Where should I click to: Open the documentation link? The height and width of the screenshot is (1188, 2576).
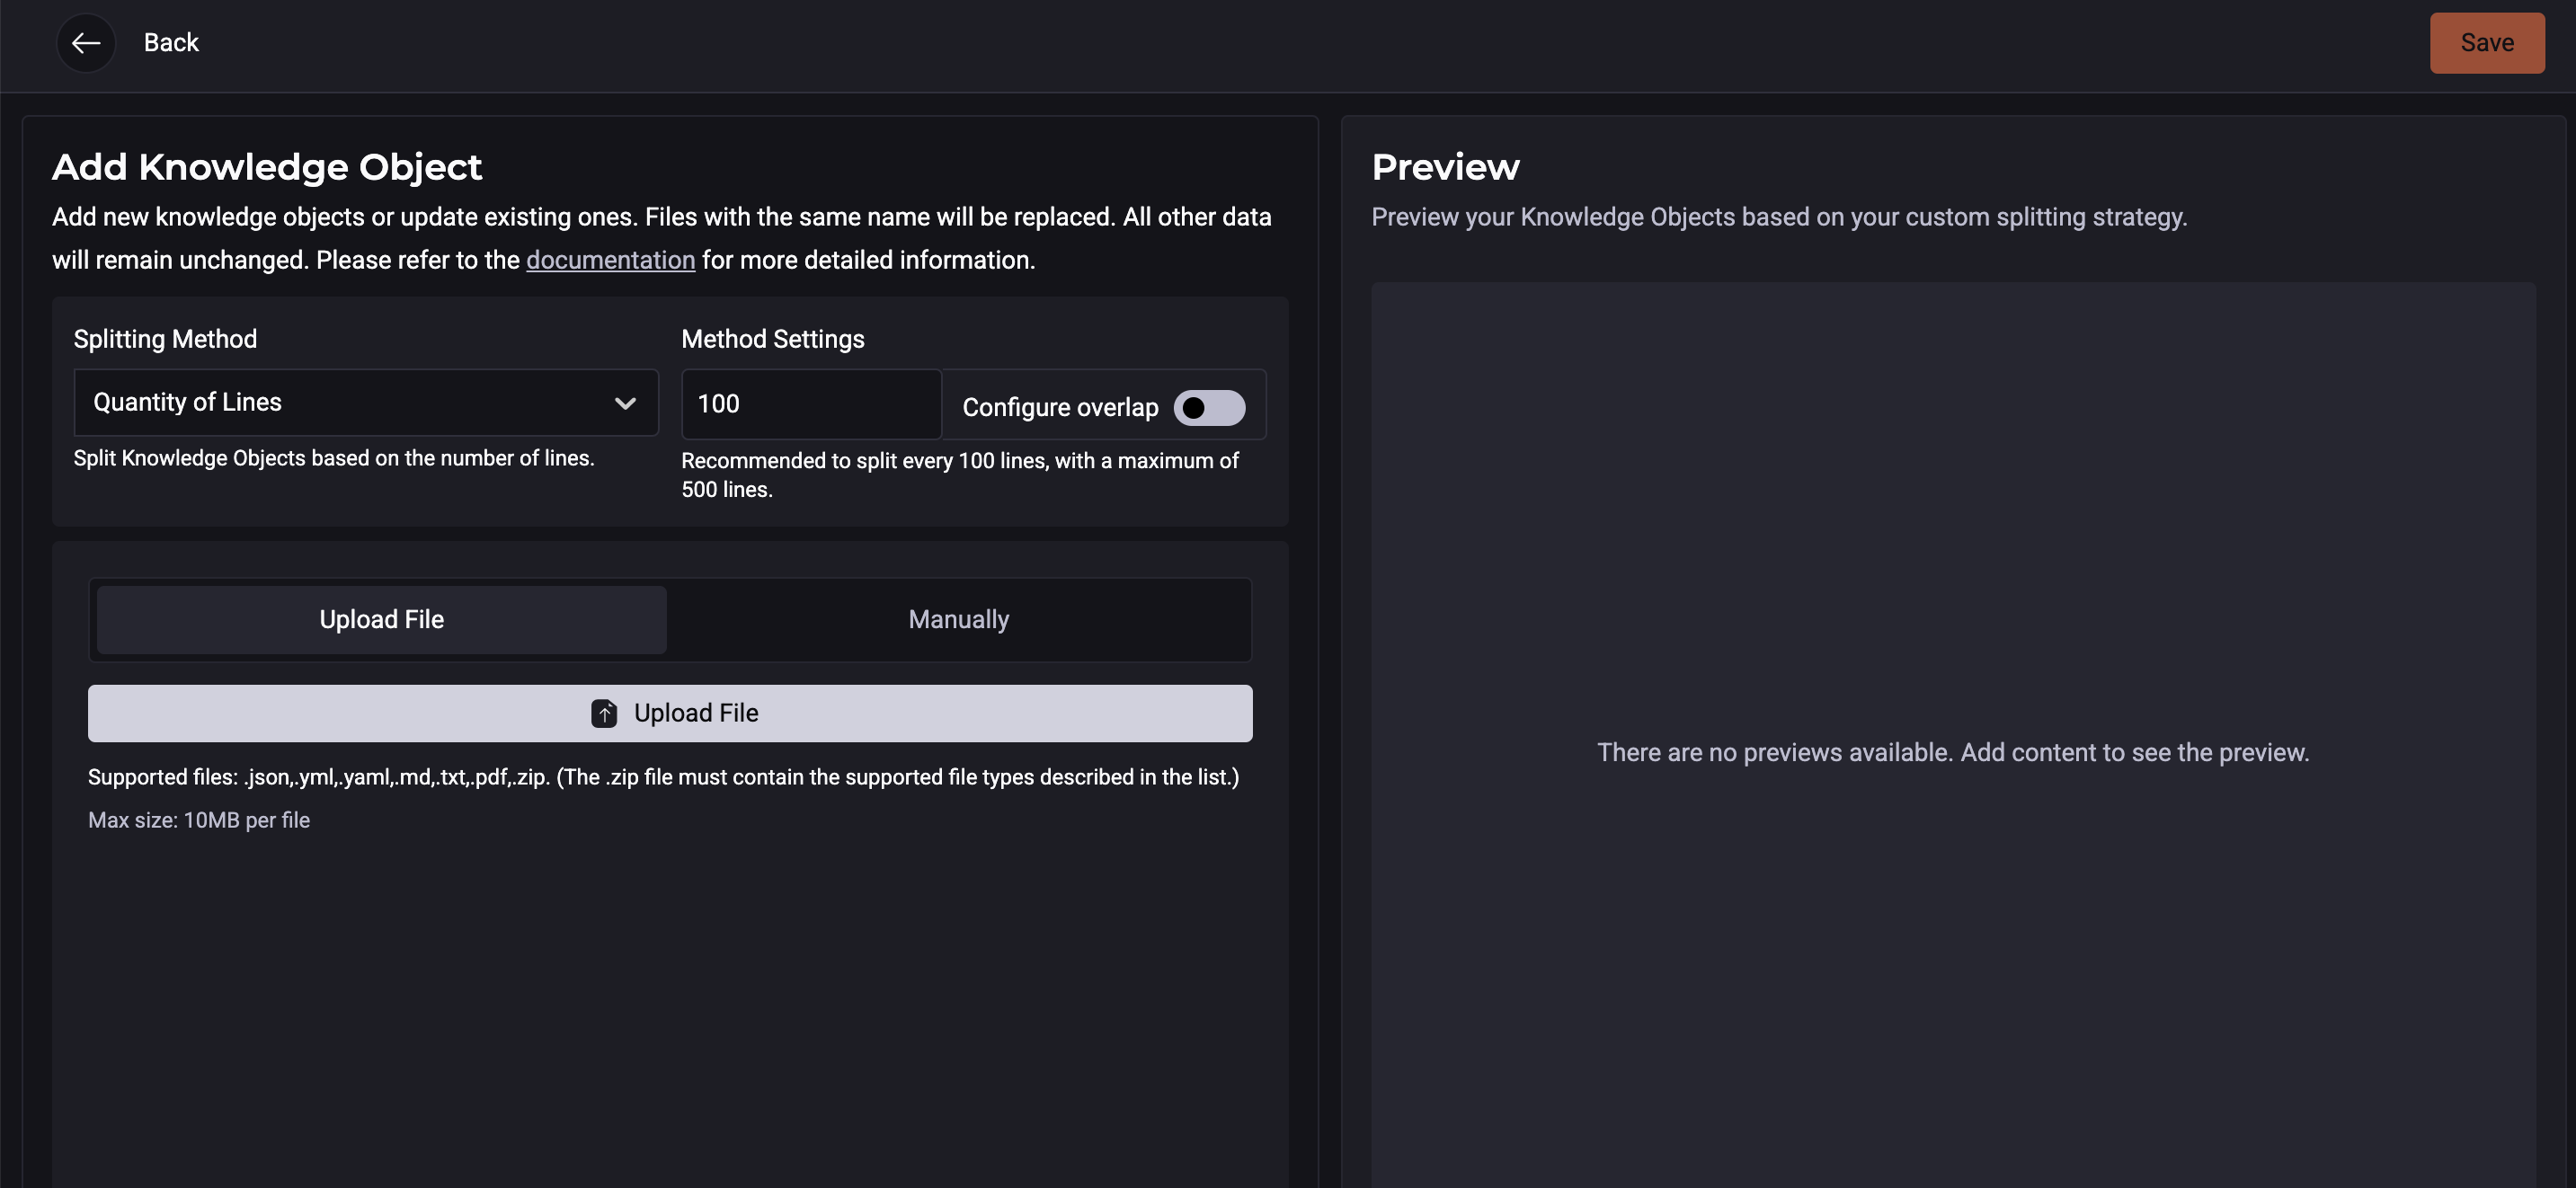coord(610,260)
